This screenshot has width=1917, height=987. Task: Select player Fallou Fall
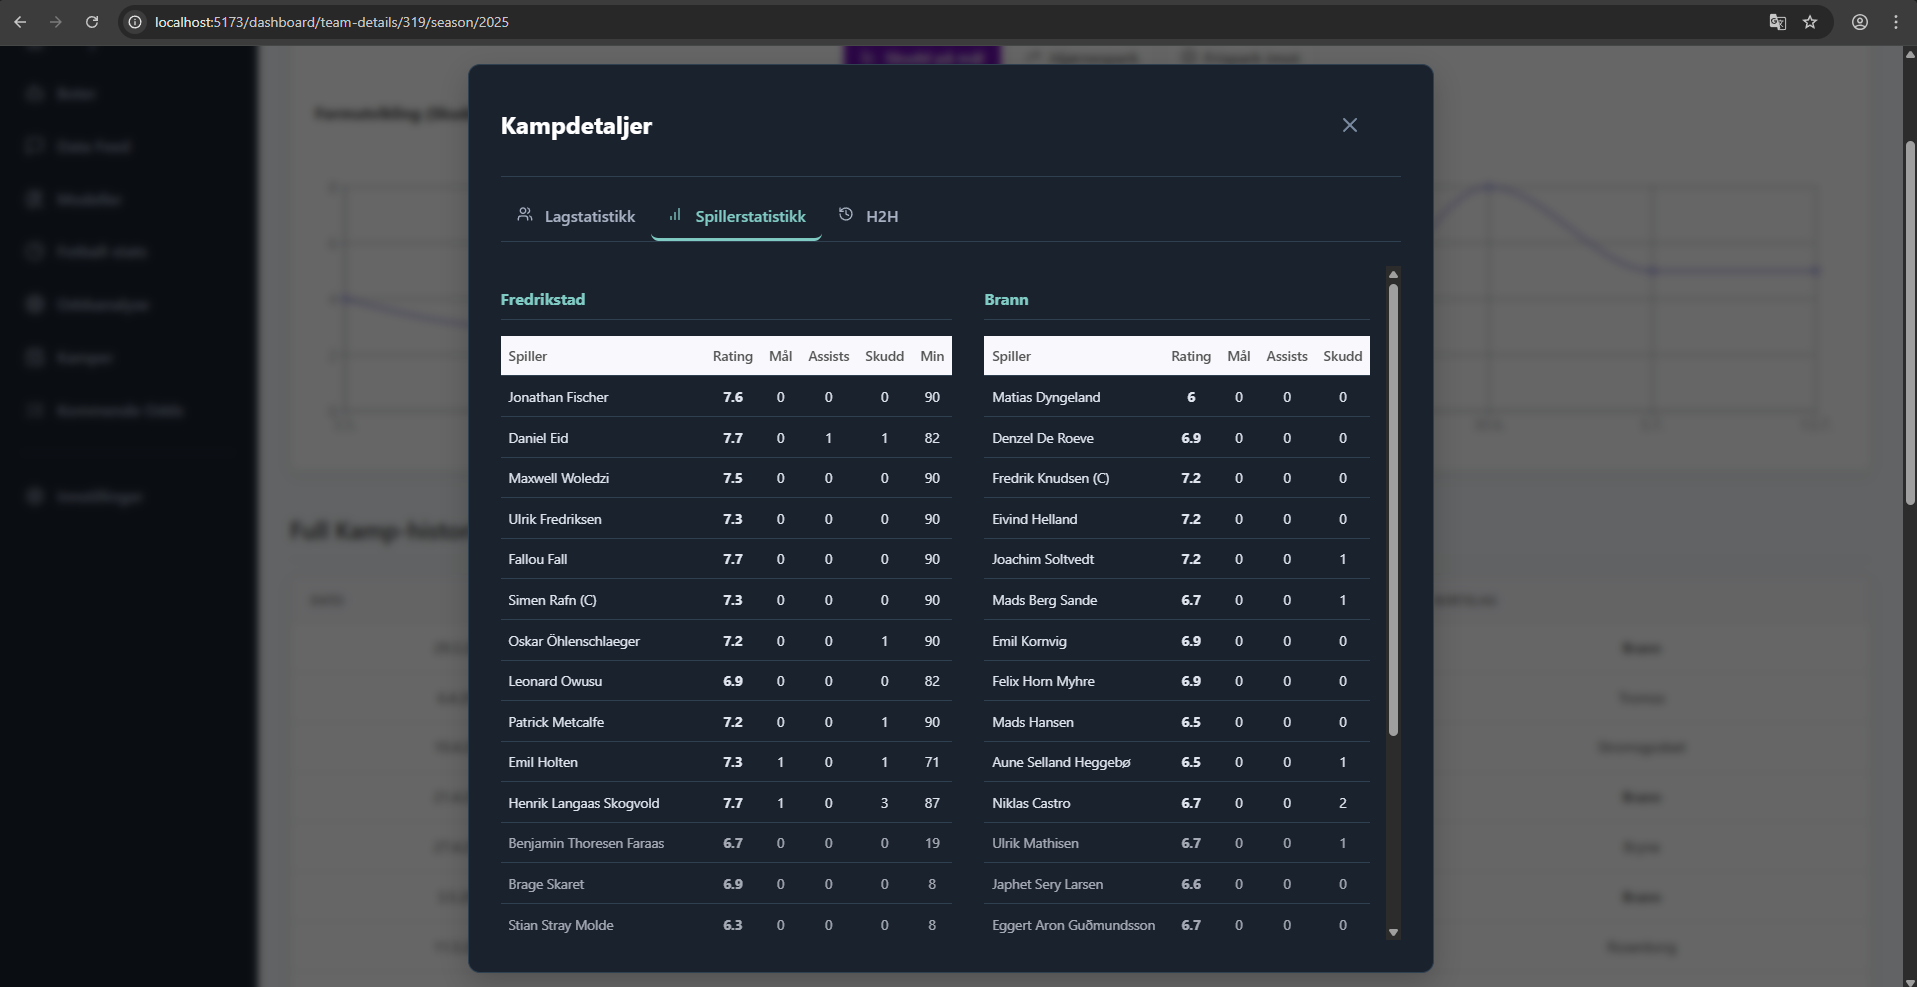[x=537, y=559]
